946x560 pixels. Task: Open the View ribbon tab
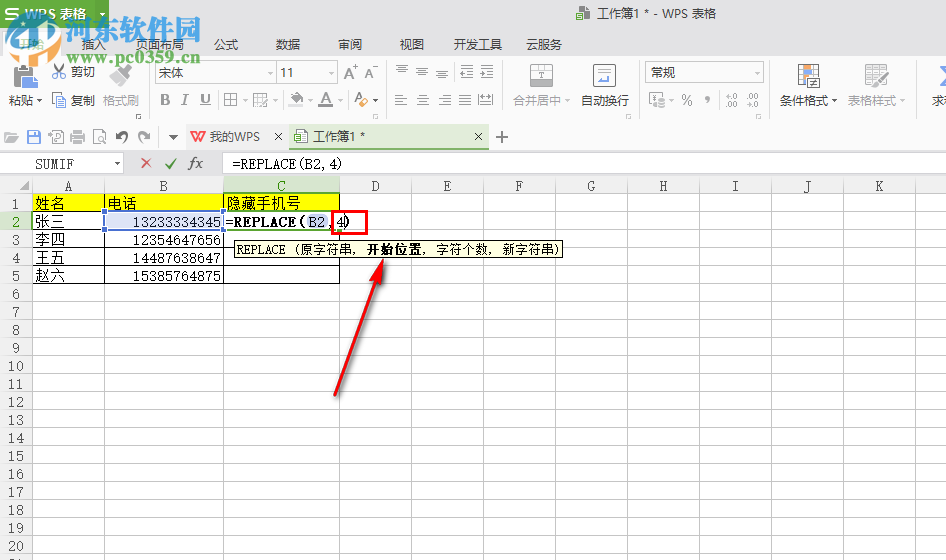click(x=411, y=45)
